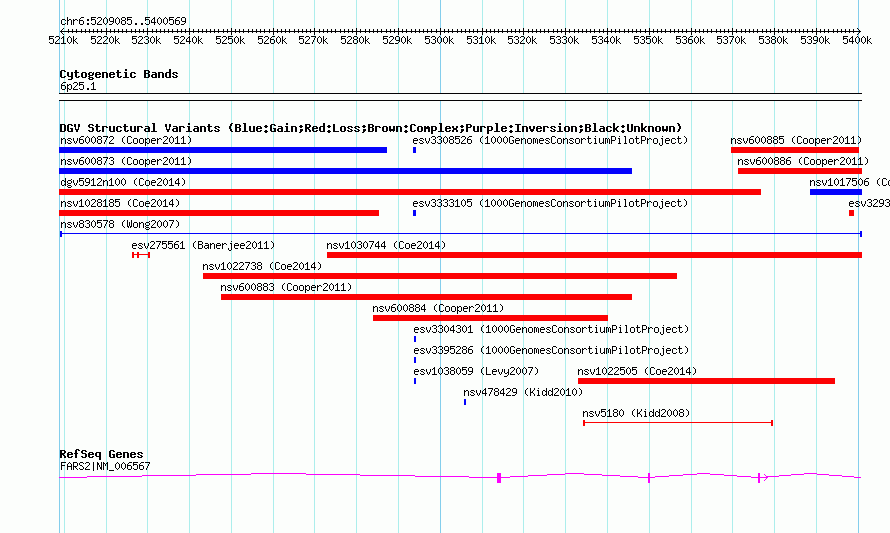890x533 pixels.
Task: Click the nsv1022738 (Coe2014) red bar
Action: [440, 276]
